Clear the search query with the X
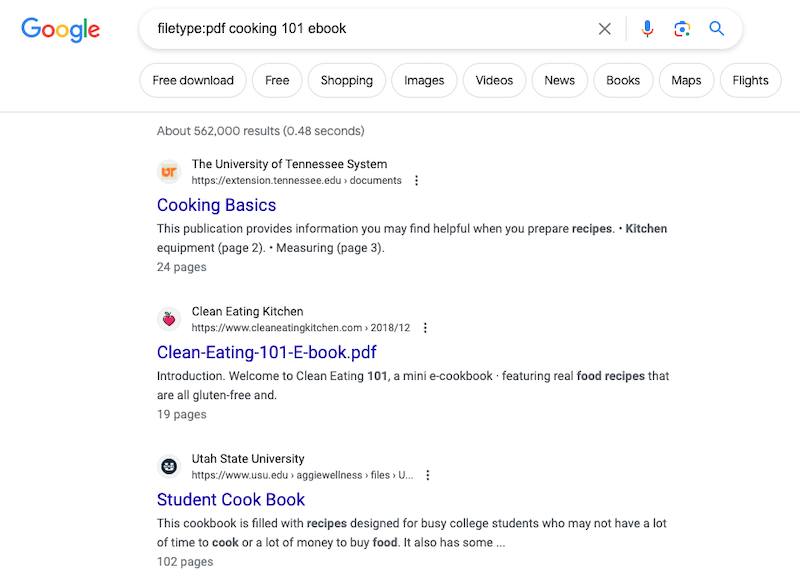 605,29
